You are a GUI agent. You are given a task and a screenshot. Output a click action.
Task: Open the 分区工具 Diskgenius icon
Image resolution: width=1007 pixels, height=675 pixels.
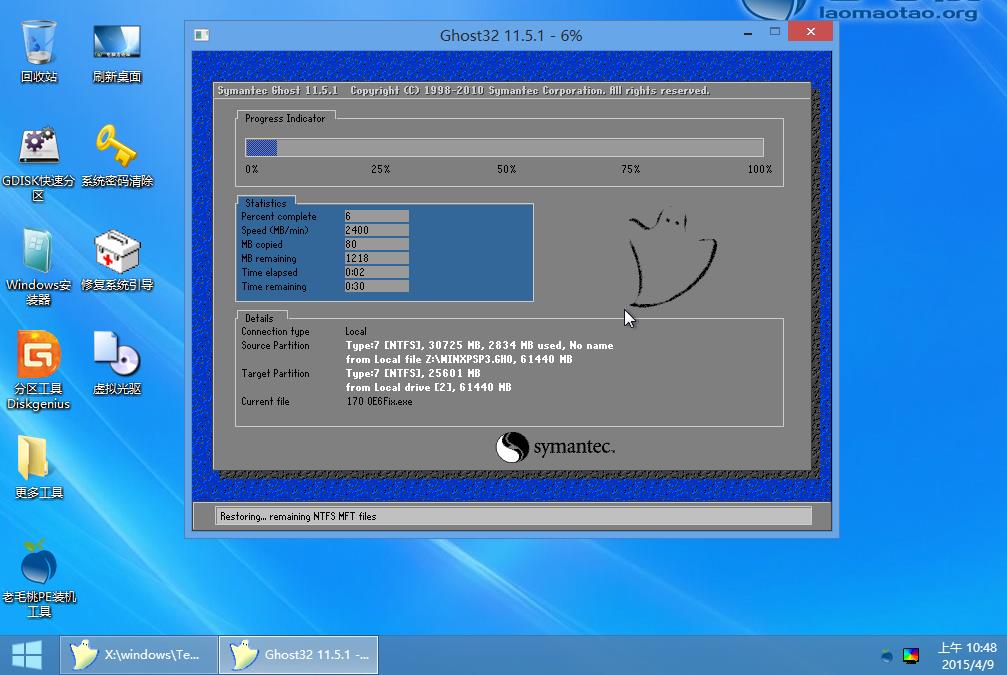pyautogui.click(x=39, y=356)
